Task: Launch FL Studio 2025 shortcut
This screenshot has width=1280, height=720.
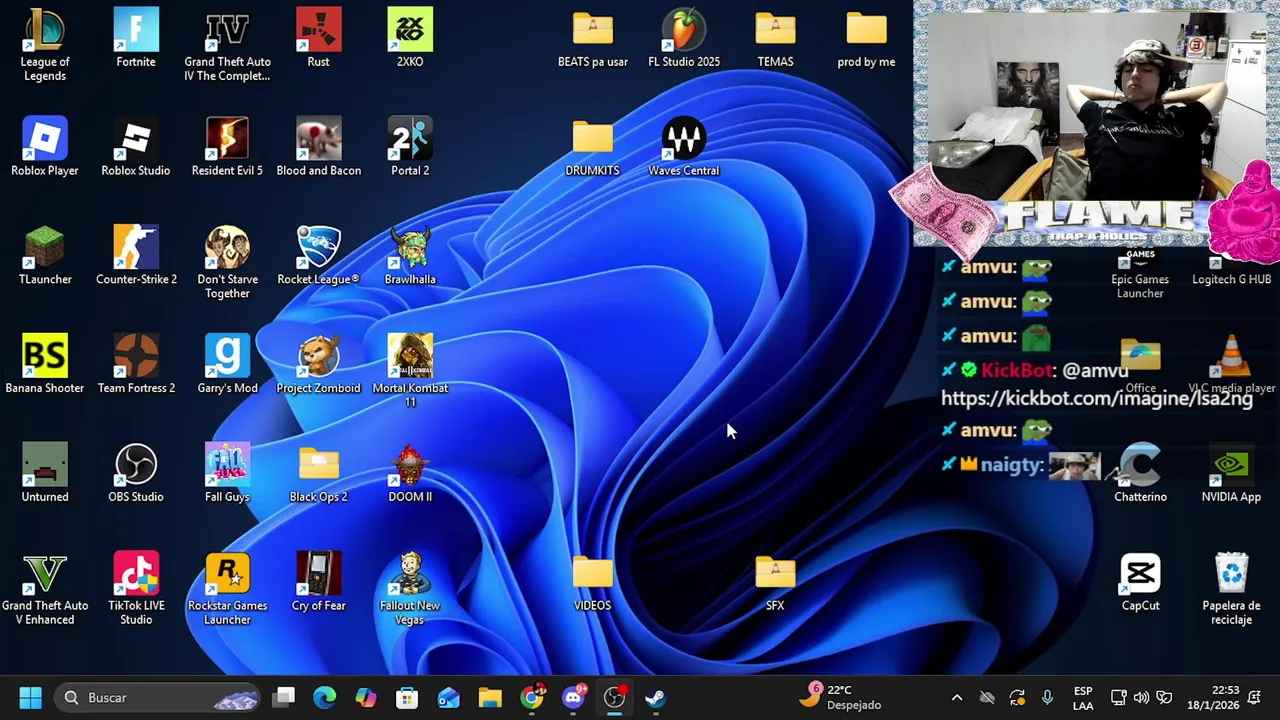Action: click(684, 38)
